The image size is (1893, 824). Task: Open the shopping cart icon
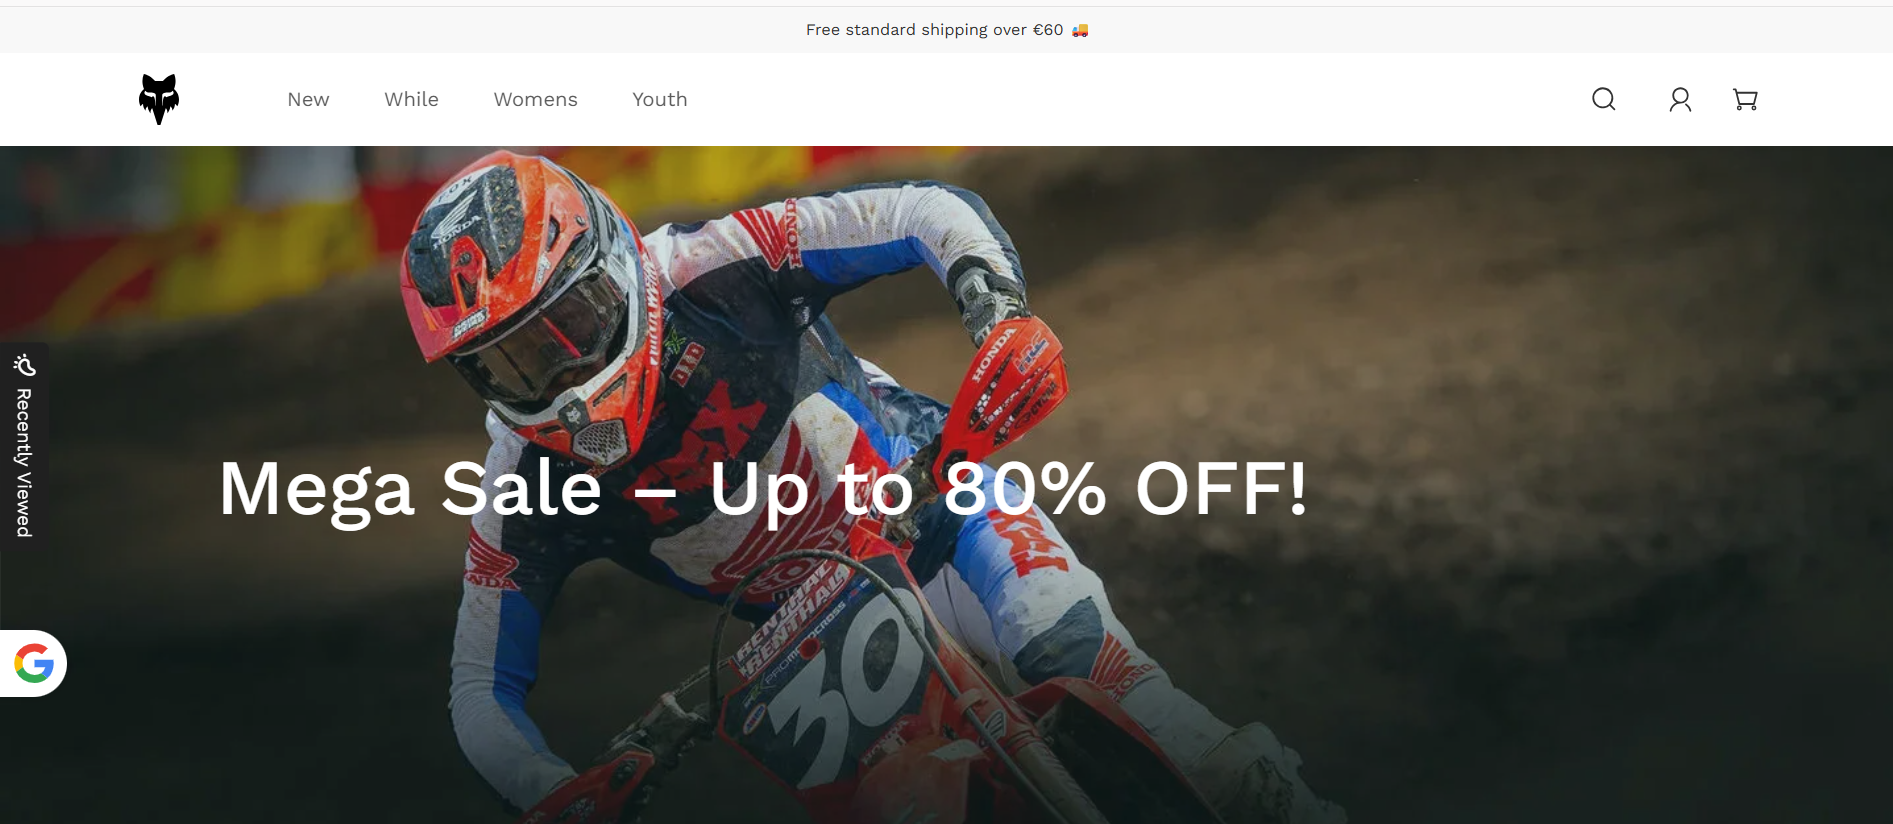pos(1745,99)
